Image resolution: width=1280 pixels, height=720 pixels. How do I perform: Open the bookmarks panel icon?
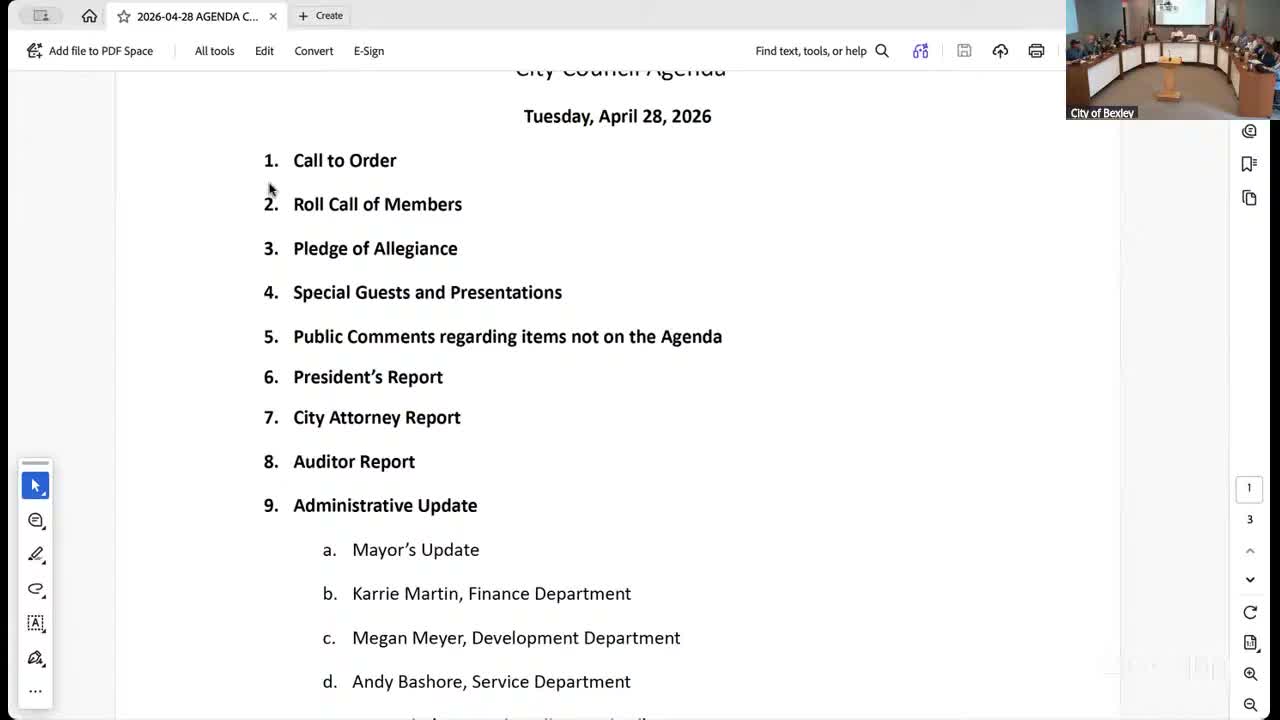coord(1249,164)
